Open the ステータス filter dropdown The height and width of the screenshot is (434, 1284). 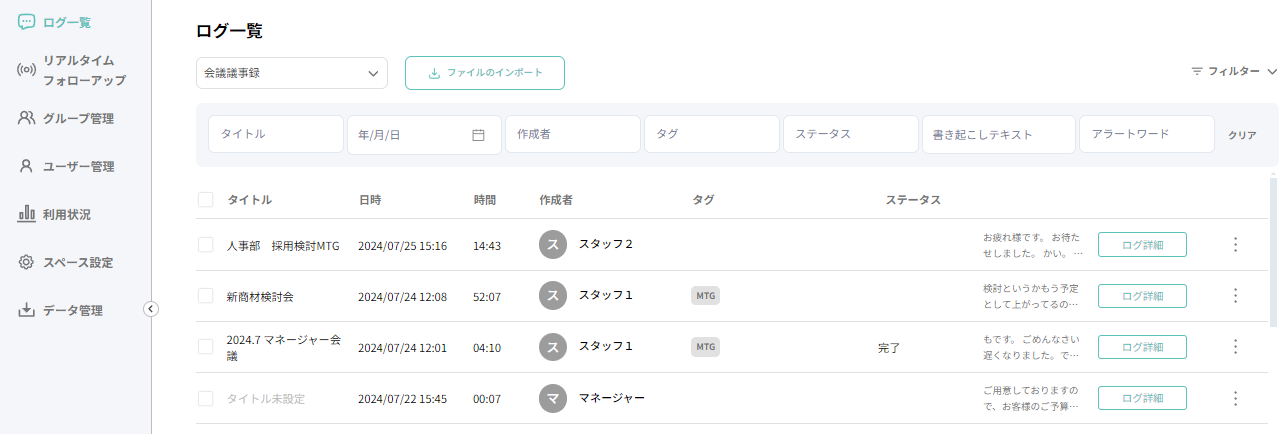point(850,134)
